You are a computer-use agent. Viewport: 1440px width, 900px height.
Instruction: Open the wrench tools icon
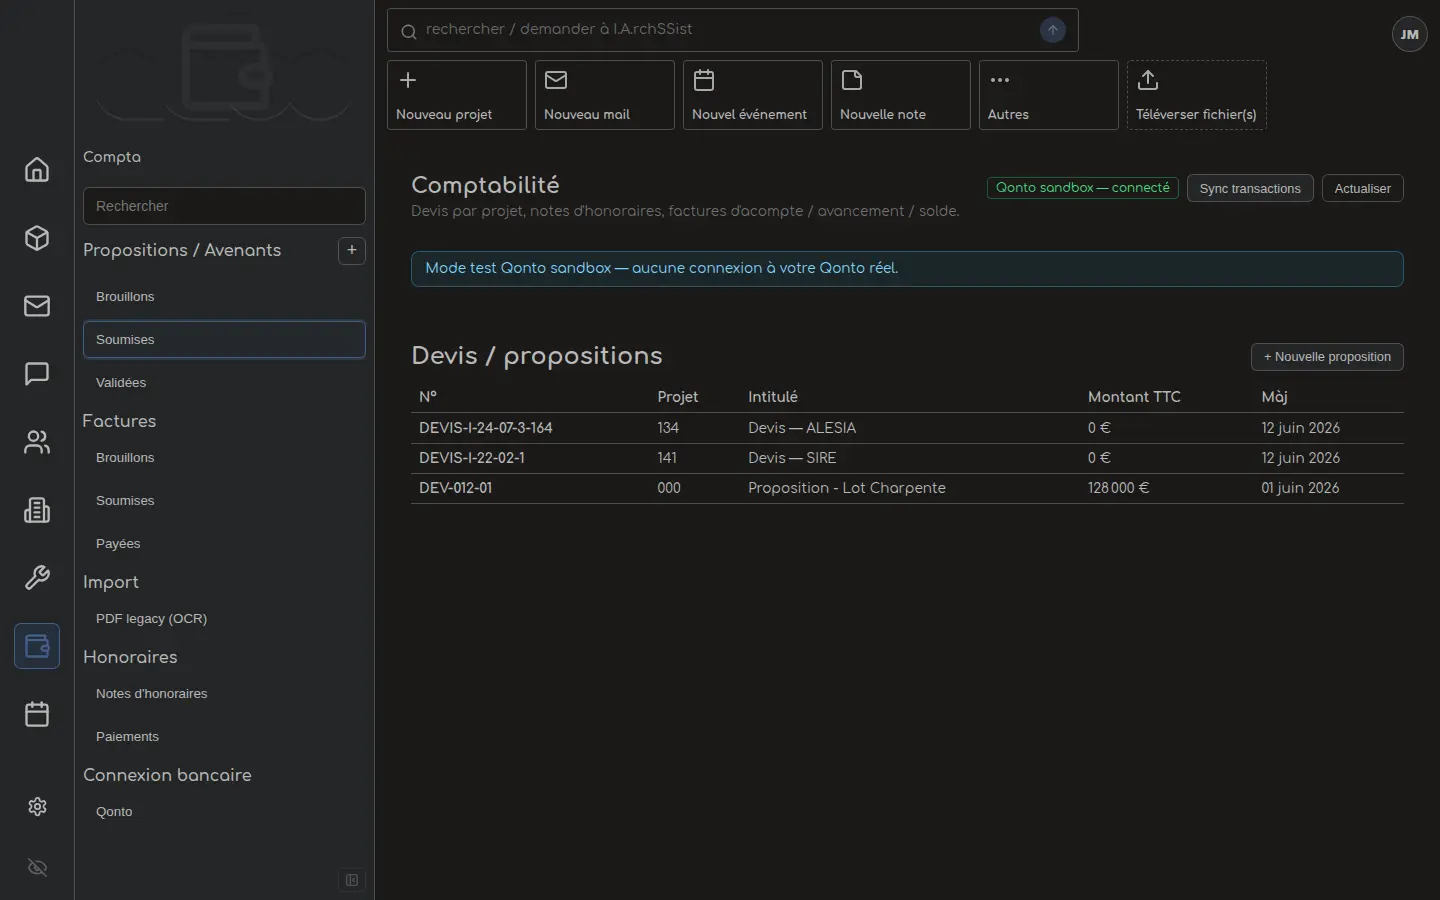click(37, 578)
